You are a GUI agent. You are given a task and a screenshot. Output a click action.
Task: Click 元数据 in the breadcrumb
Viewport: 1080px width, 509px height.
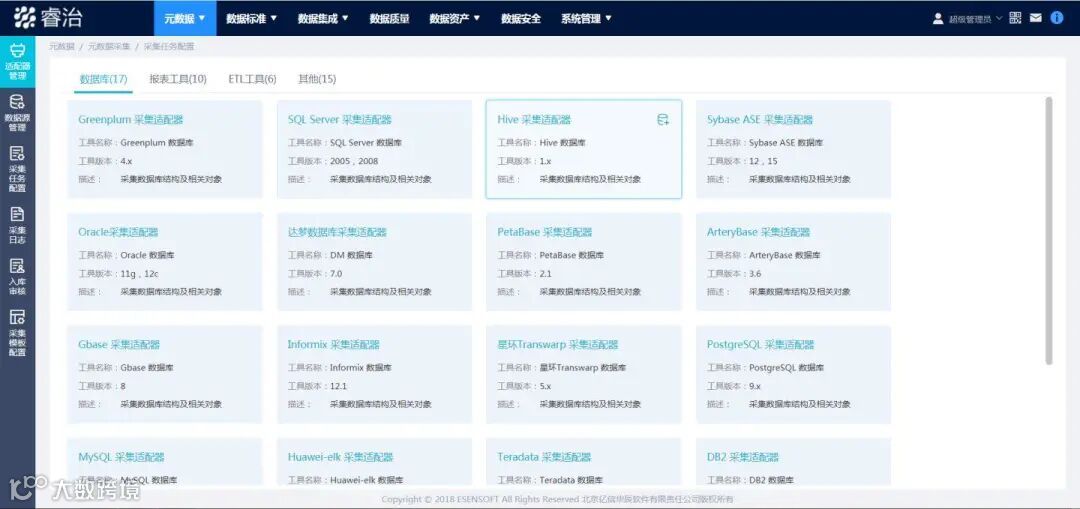[61, 47]
